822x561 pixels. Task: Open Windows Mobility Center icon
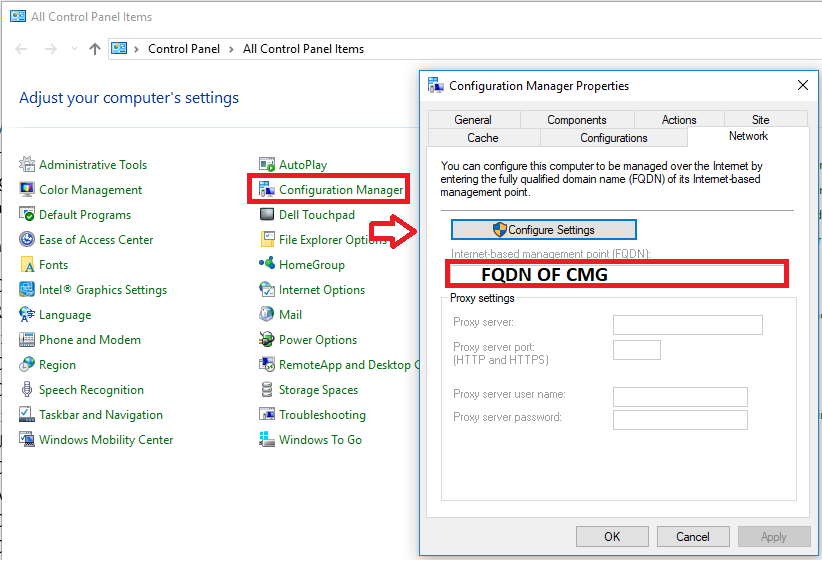pyautogui.click(x=27, y=439)
